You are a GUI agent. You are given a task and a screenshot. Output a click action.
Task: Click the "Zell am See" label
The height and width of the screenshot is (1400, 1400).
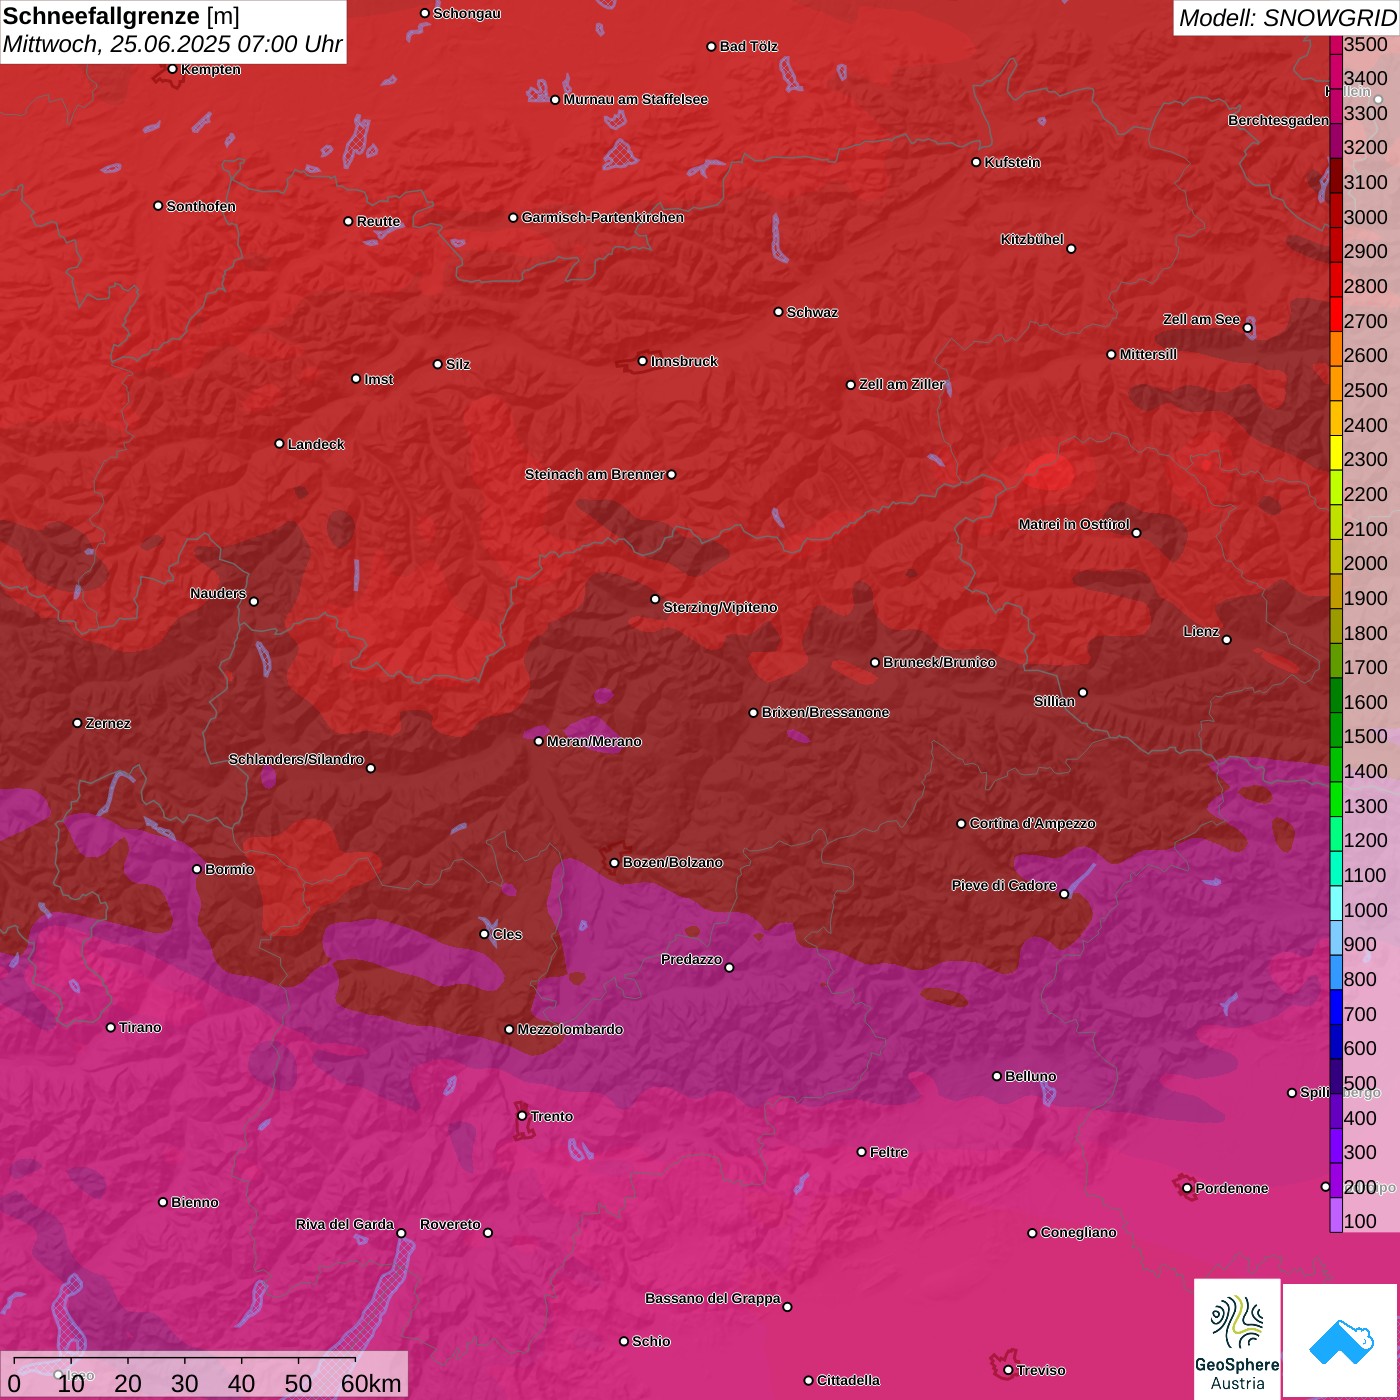point(1201,319)
